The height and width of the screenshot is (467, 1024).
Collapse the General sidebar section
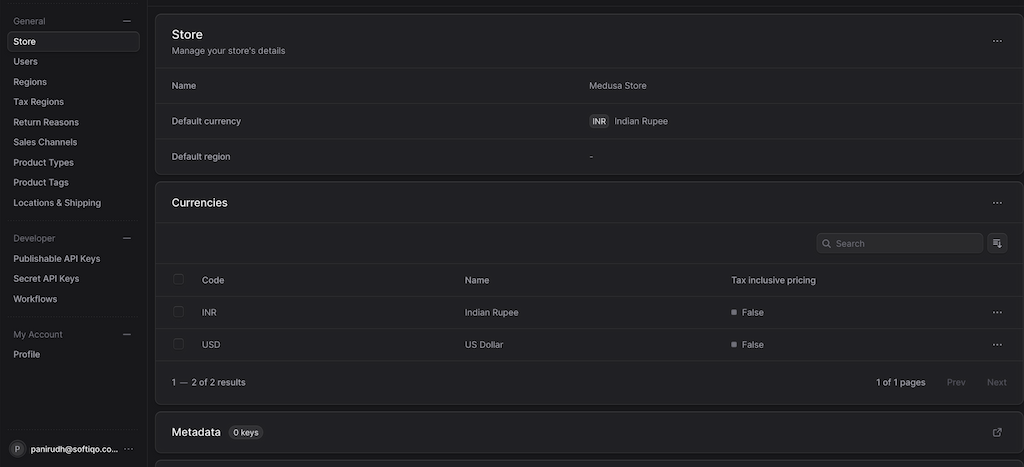coord(126,21)
